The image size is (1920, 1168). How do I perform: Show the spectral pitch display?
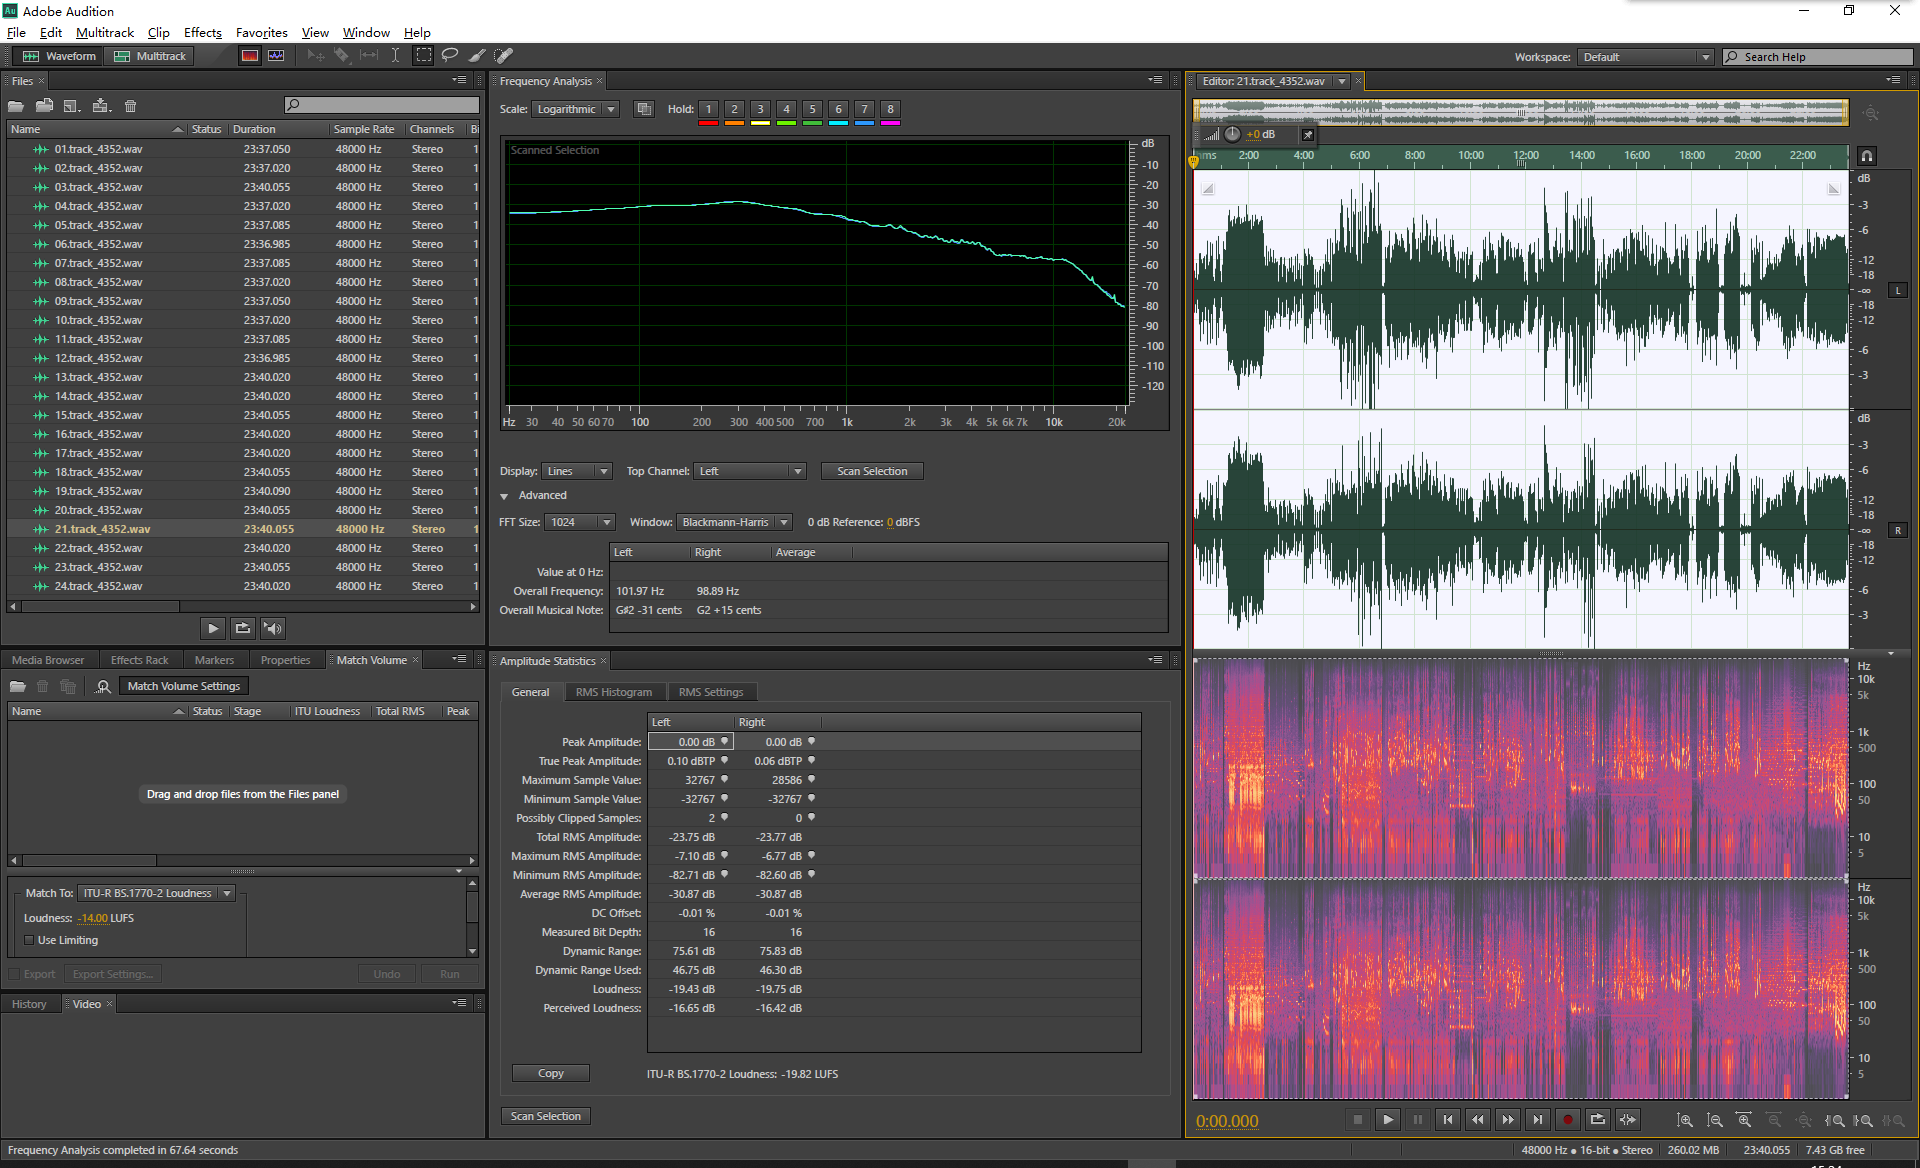(x=276, y=56)
